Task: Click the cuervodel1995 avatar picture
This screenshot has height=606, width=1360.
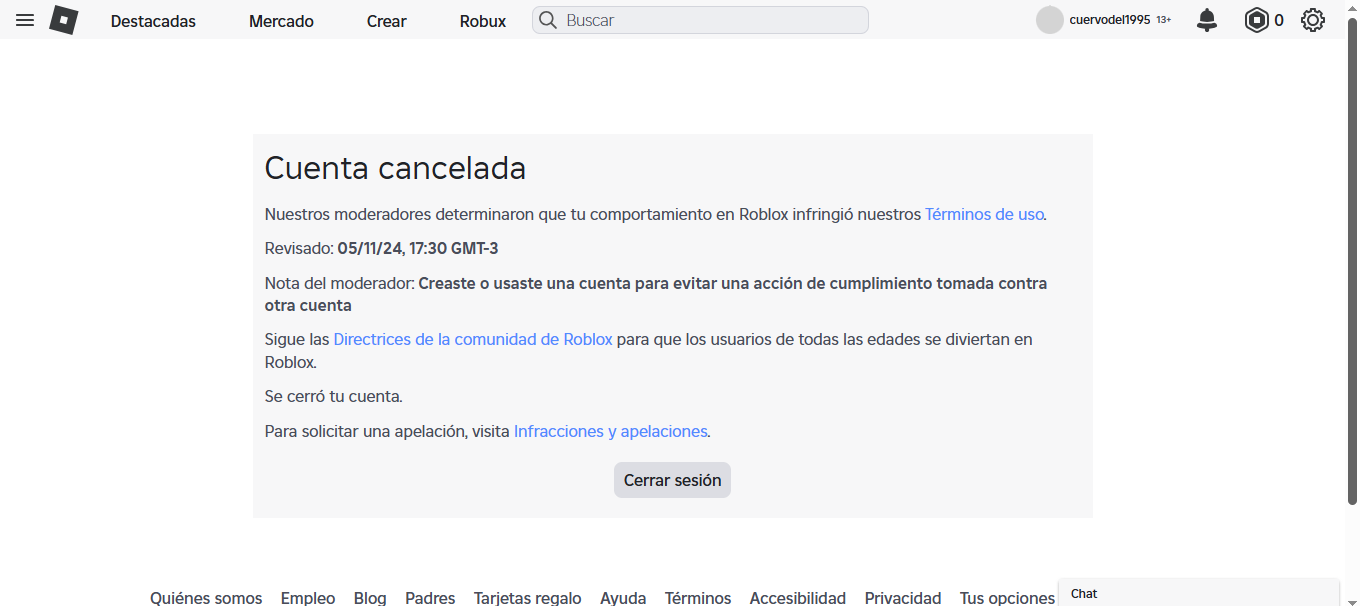Action: point(1050,20)
